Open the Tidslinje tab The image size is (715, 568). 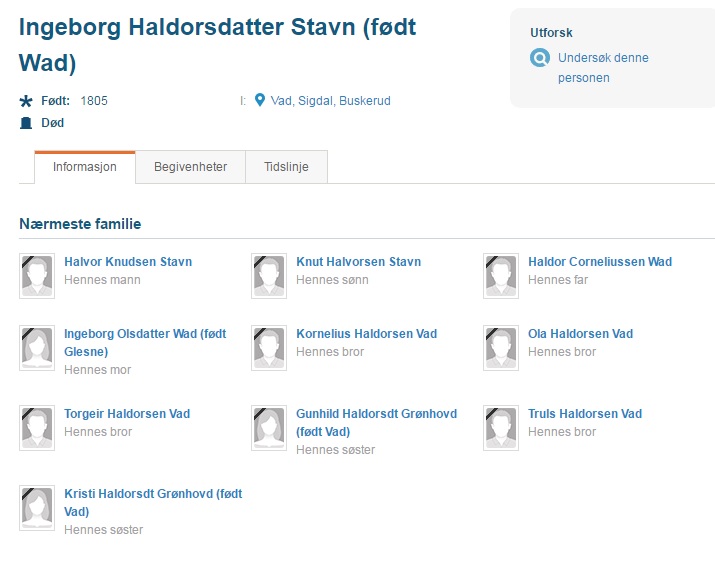[286, 167]
